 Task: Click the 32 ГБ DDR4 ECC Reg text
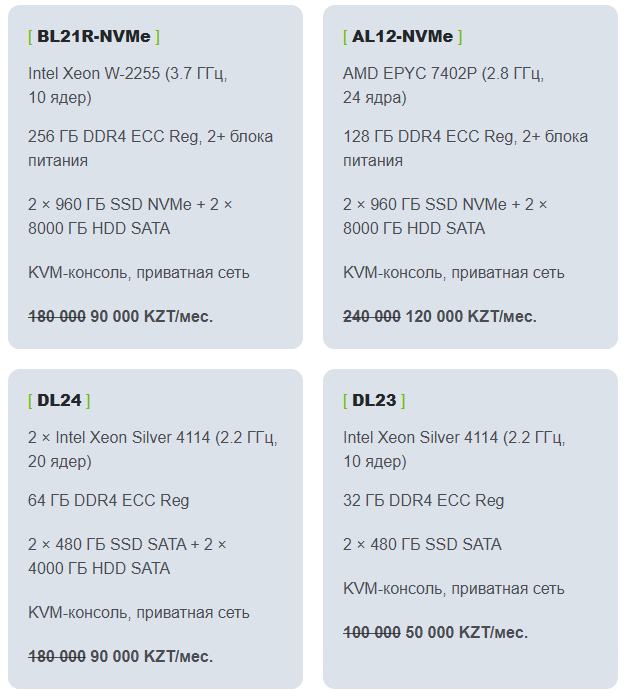point(423,500)
